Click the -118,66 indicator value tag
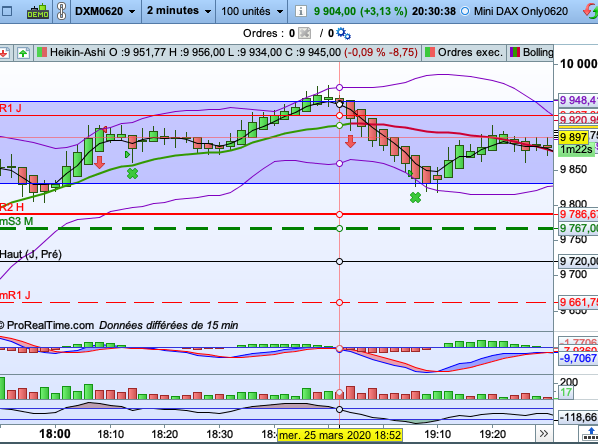Screen dimensions: 598x444 point(578,417)
